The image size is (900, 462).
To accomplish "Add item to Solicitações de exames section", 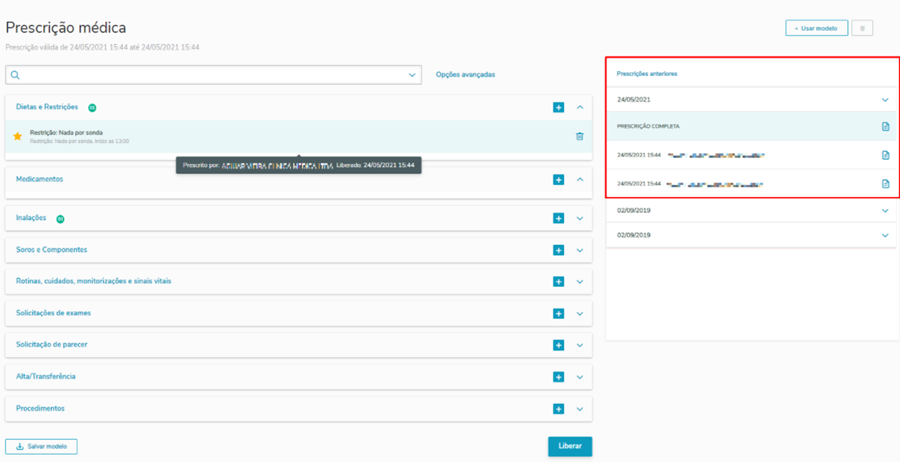I will [x=558, y=313].
